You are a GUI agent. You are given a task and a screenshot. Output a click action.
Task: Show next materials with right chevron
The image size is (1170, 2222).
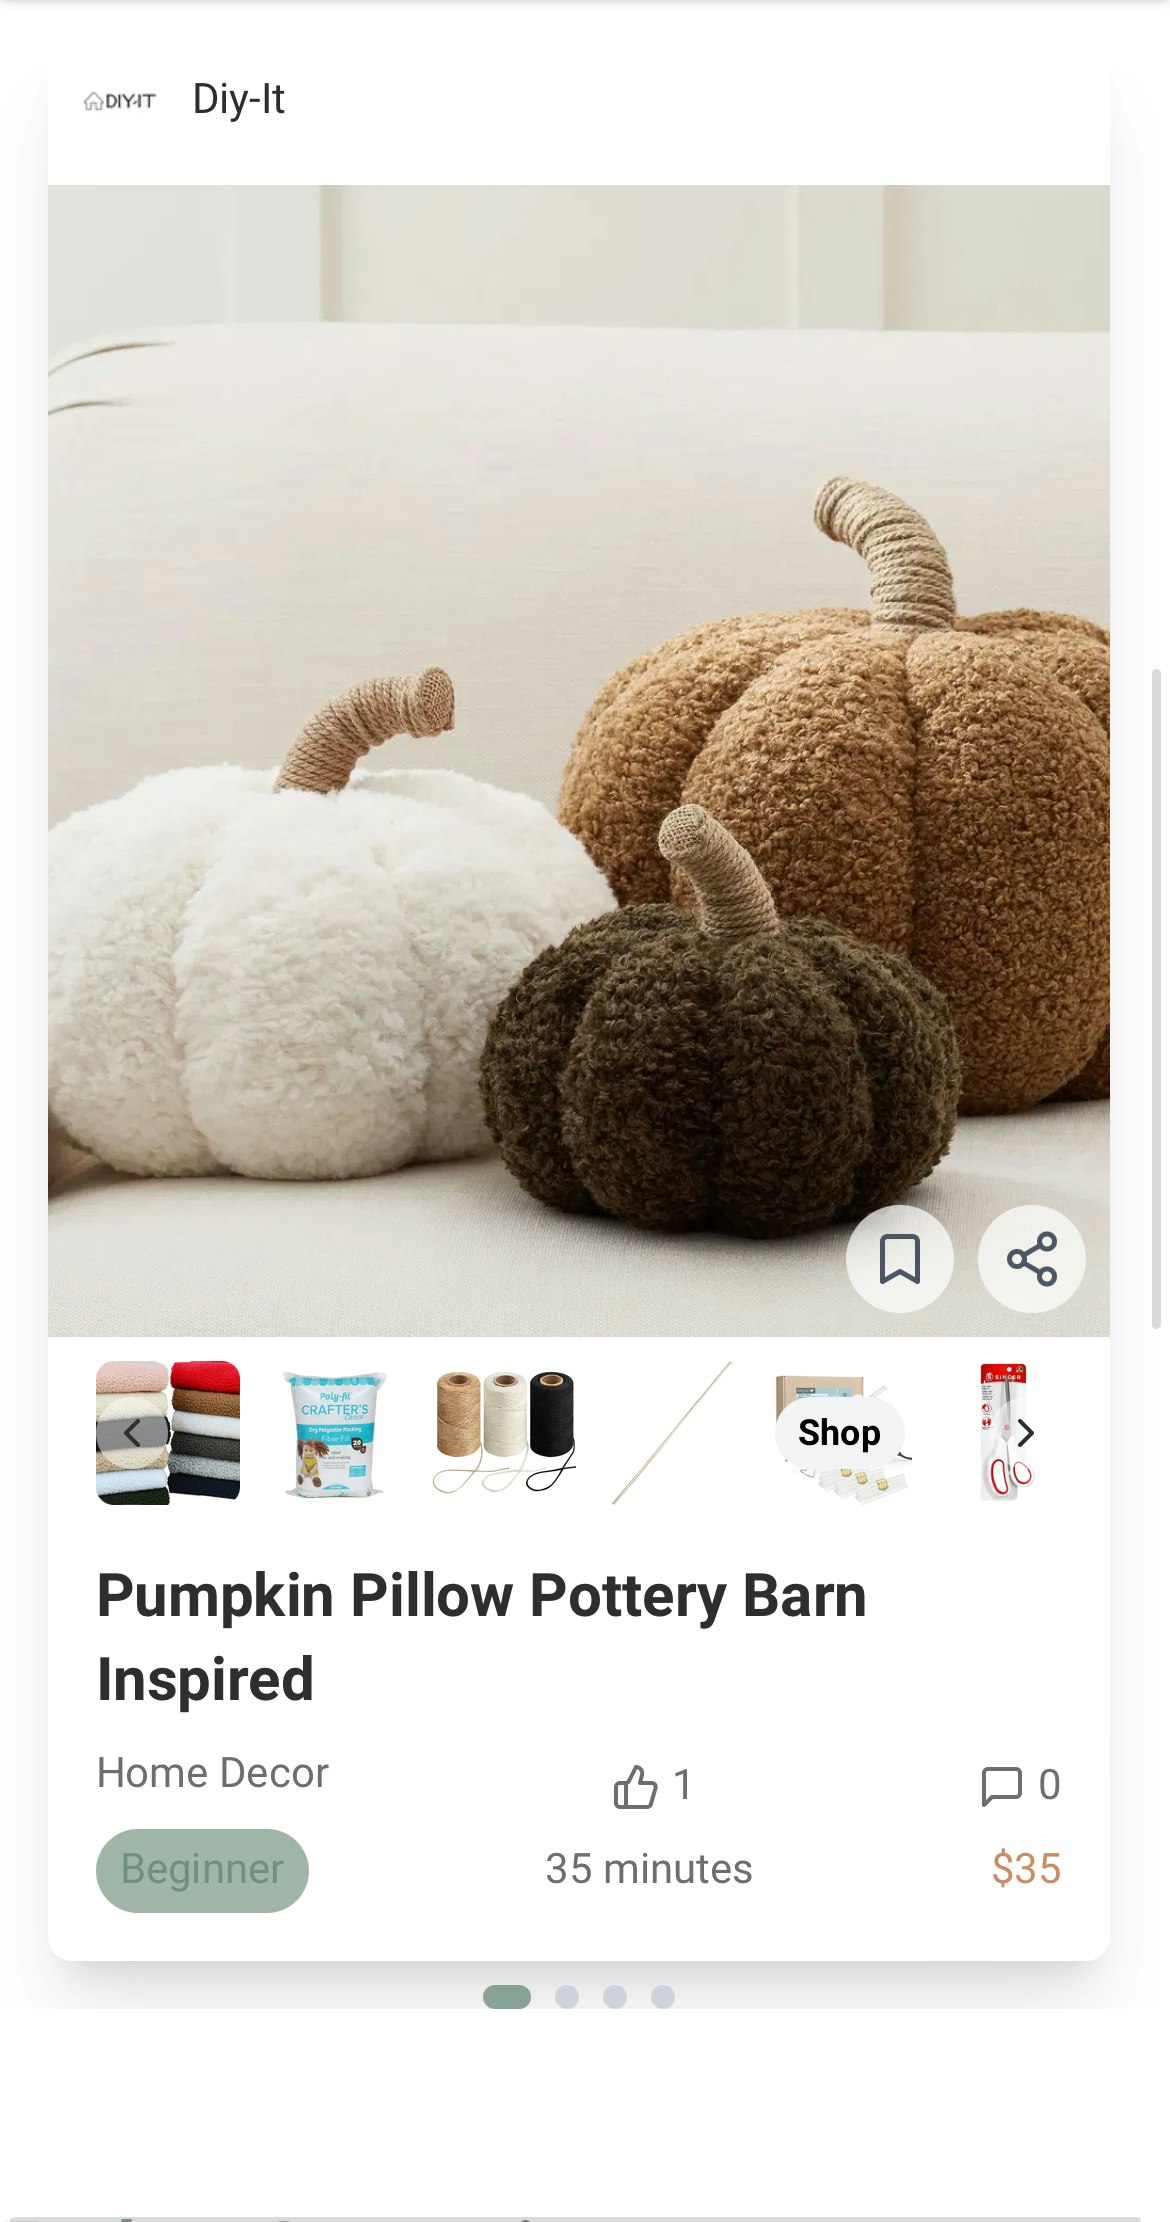[1025, 1433]
